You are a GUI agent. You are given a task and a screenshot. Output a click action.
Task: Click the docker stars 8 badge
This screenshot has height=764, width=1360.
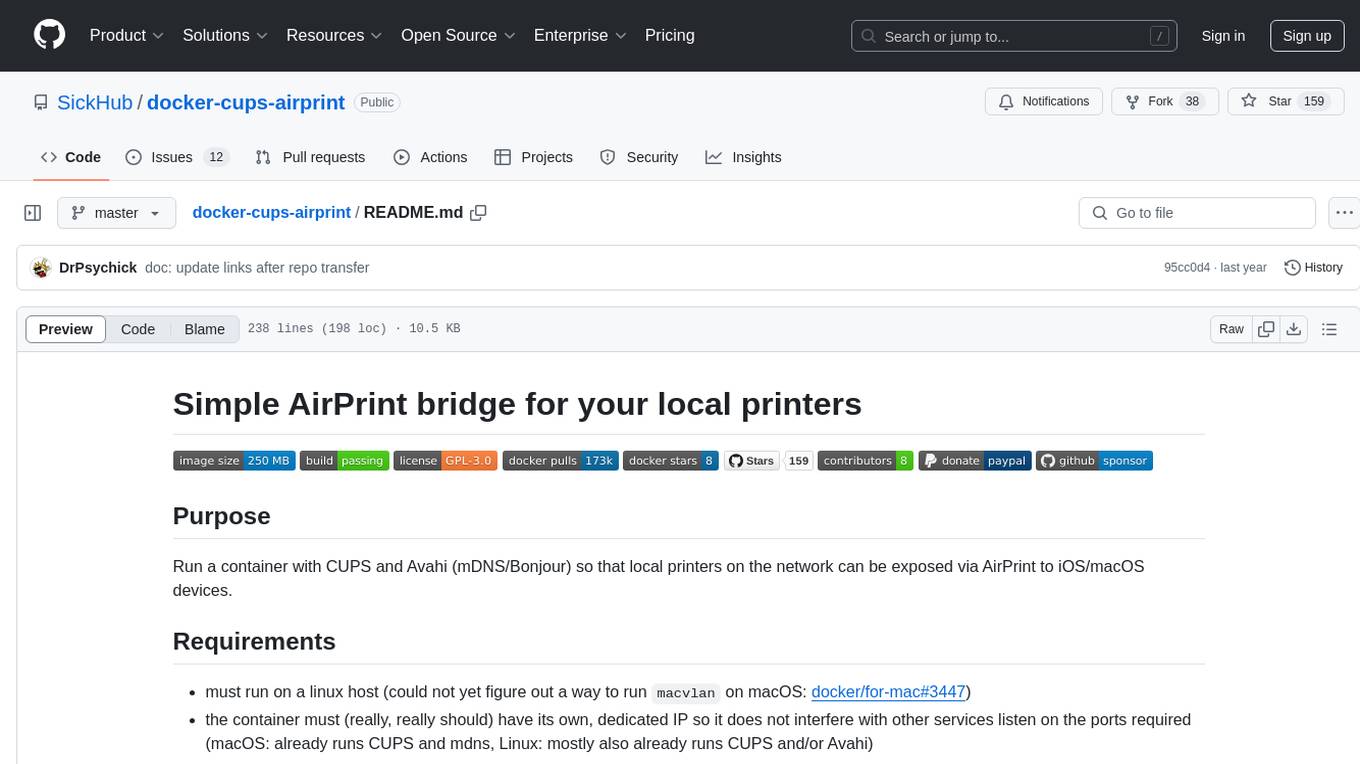(670, 461)
